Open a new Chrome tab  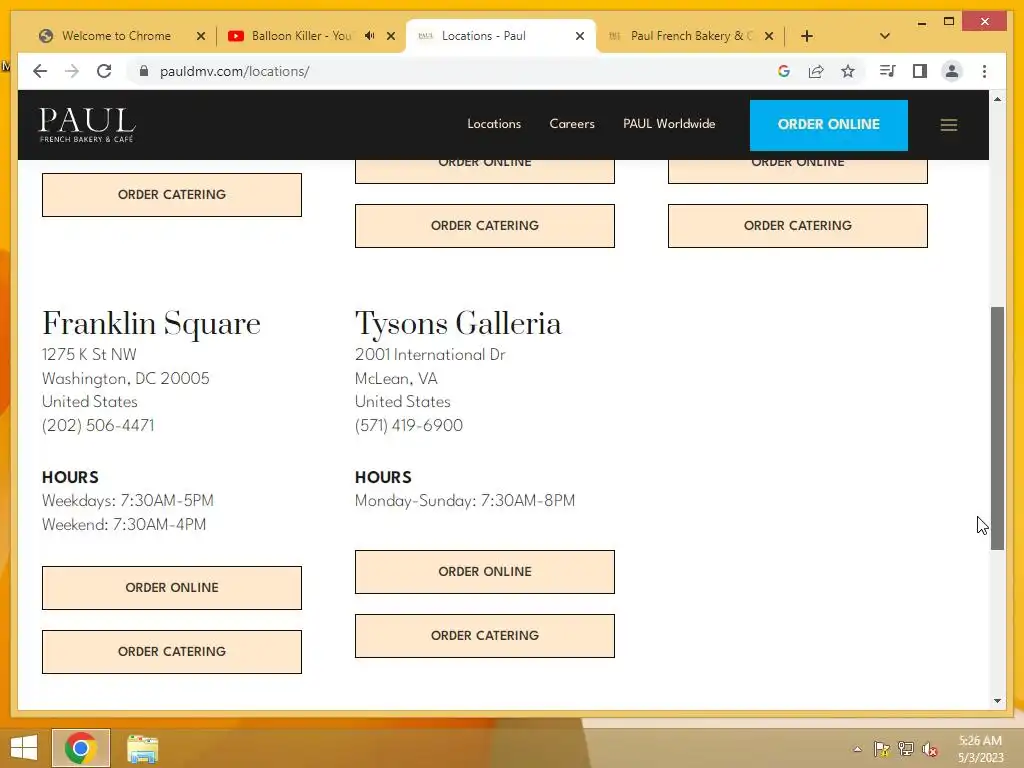coord(807,36)
